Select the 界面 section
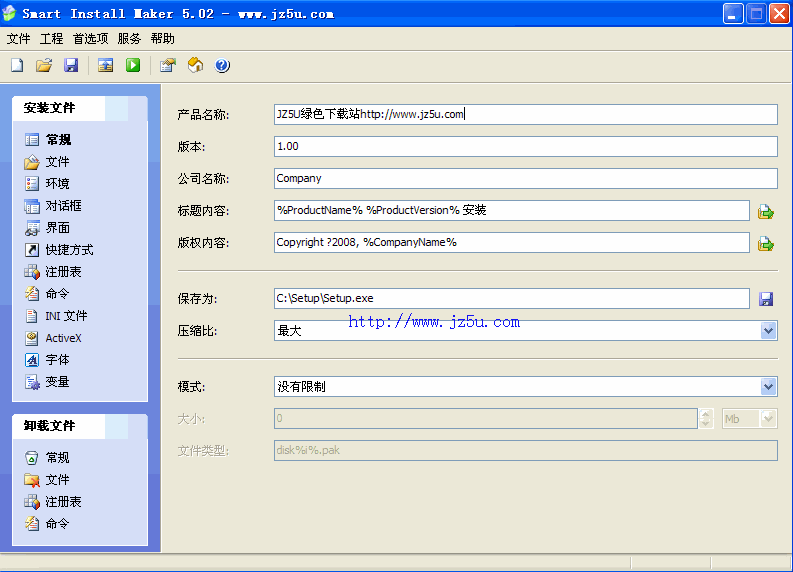Viewport: 793px width, 572px height. pos(47,228)
